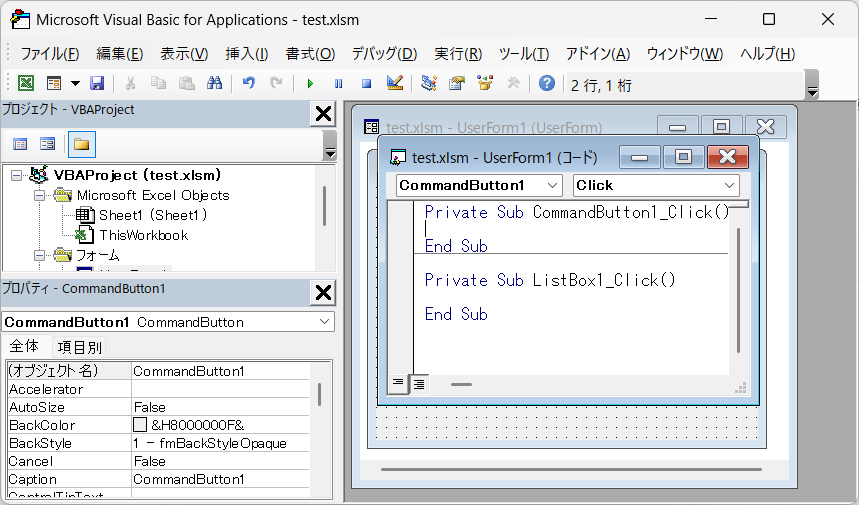859x505 pixels.
Task: Select the Accelerator property row
Action: 159,389
